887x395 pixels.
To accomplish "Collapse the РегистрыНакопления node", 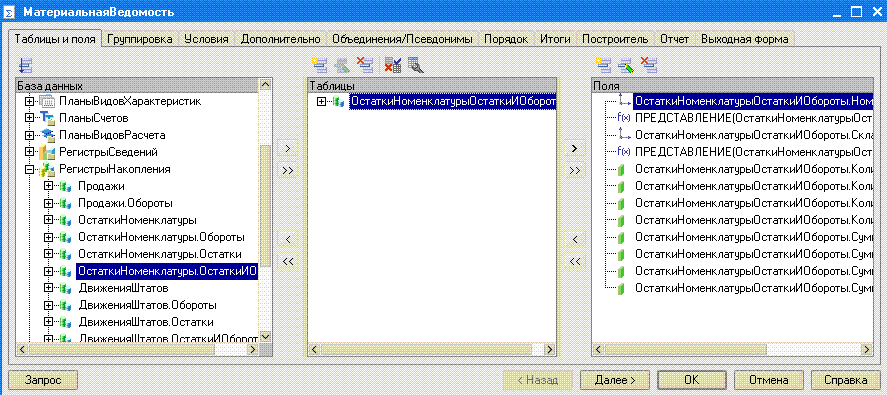I will 29,170.
